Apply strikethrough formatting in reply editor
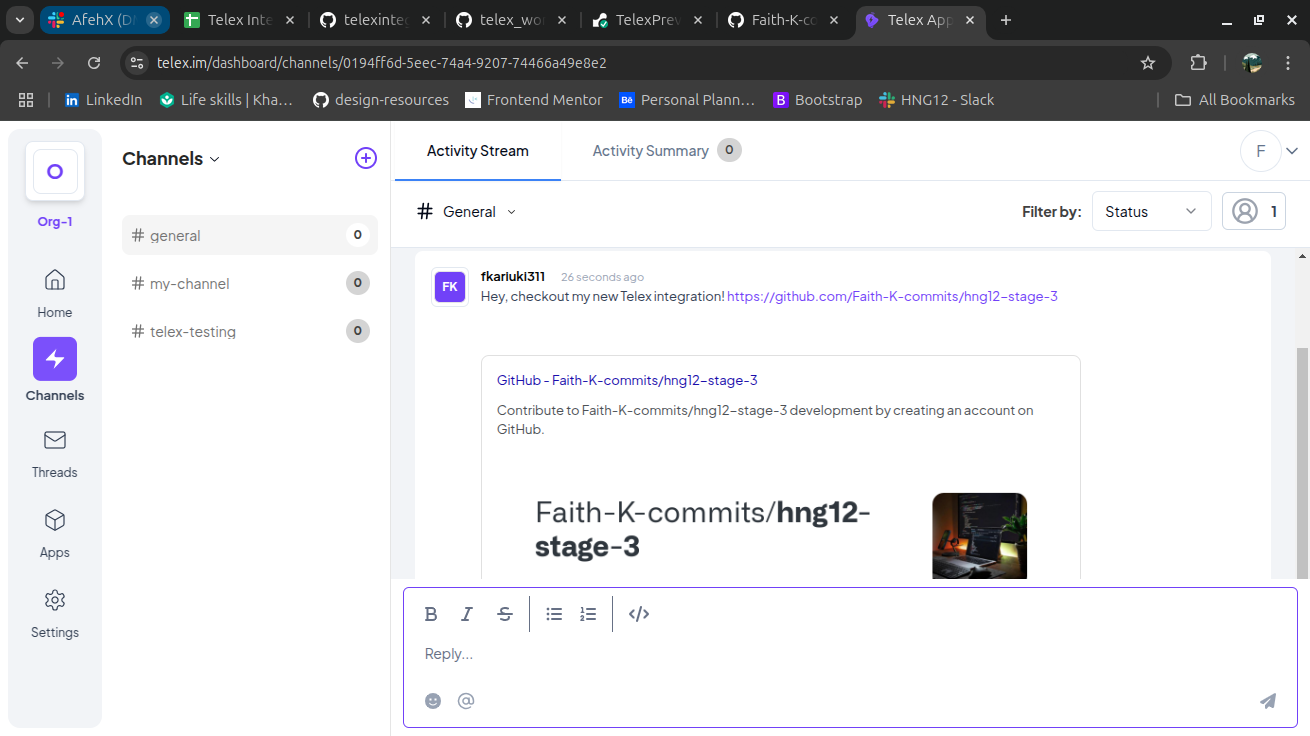This screenshot has height=736, width=1310. (505, 614)
